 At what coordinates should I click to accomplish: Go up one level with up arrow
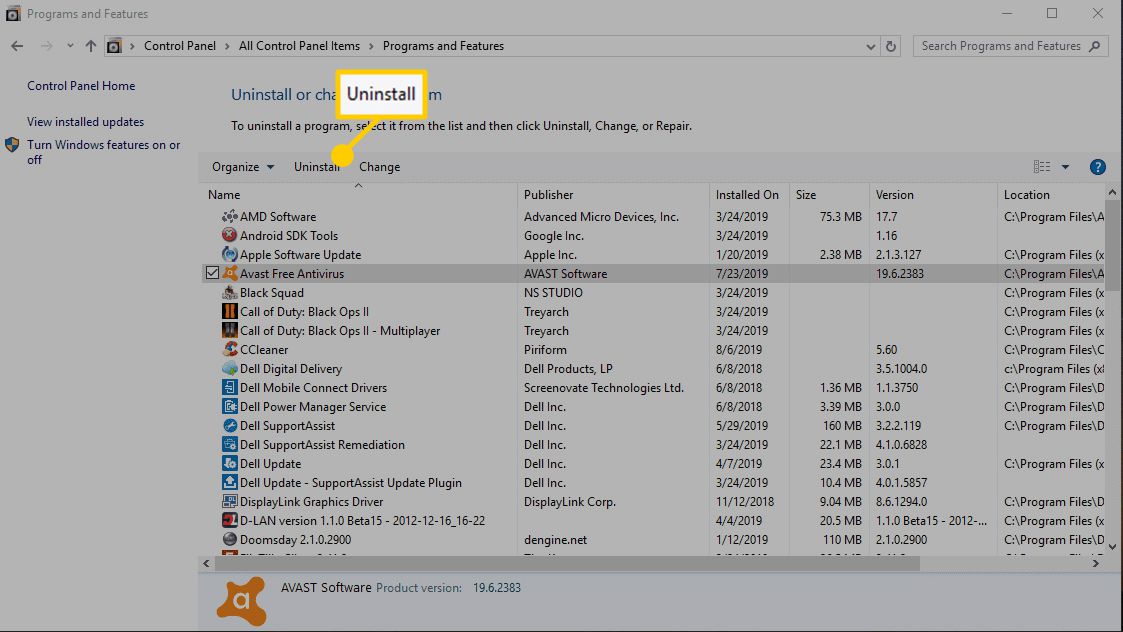pyautogui.click(x=91, y=46)
